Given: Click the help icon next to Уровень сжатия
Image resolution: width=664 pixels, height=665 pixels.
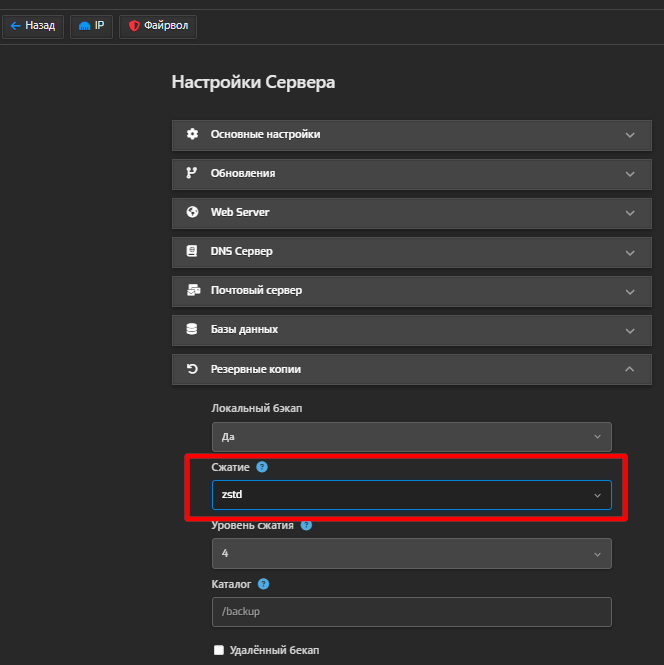Looking at the screenshot, I should coord(306,525).
